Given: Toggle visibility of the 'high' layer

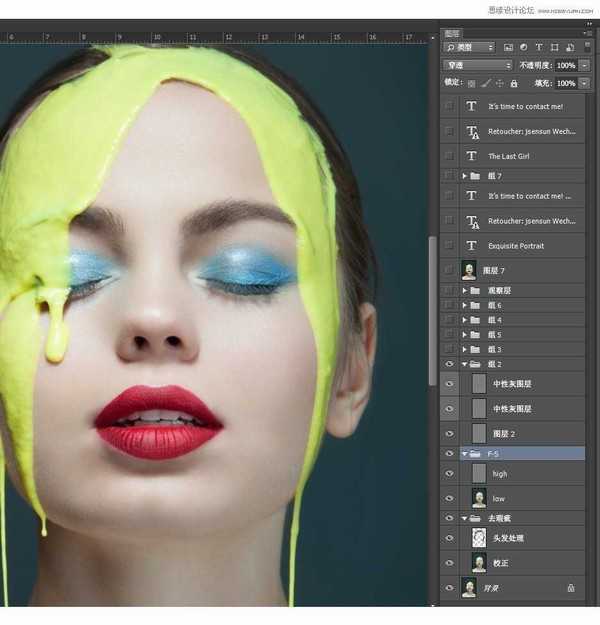Looking at the screenshot, I should point(449,473).
